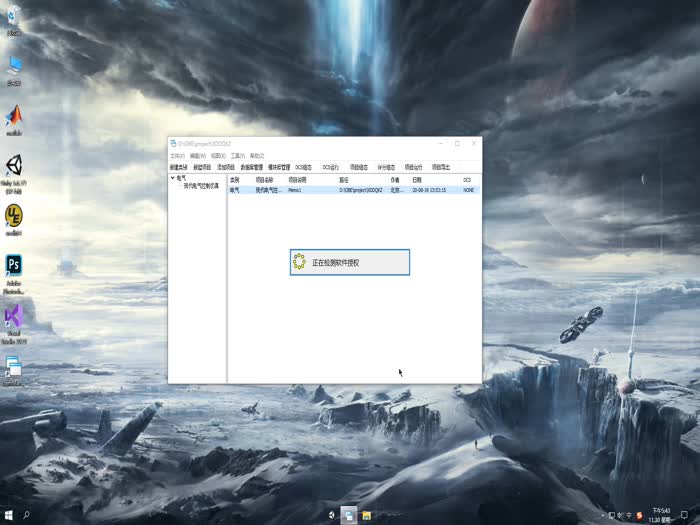Open the 帮助 menu
This screenshot has height=525, width=700.
click(x=257, y=156)
